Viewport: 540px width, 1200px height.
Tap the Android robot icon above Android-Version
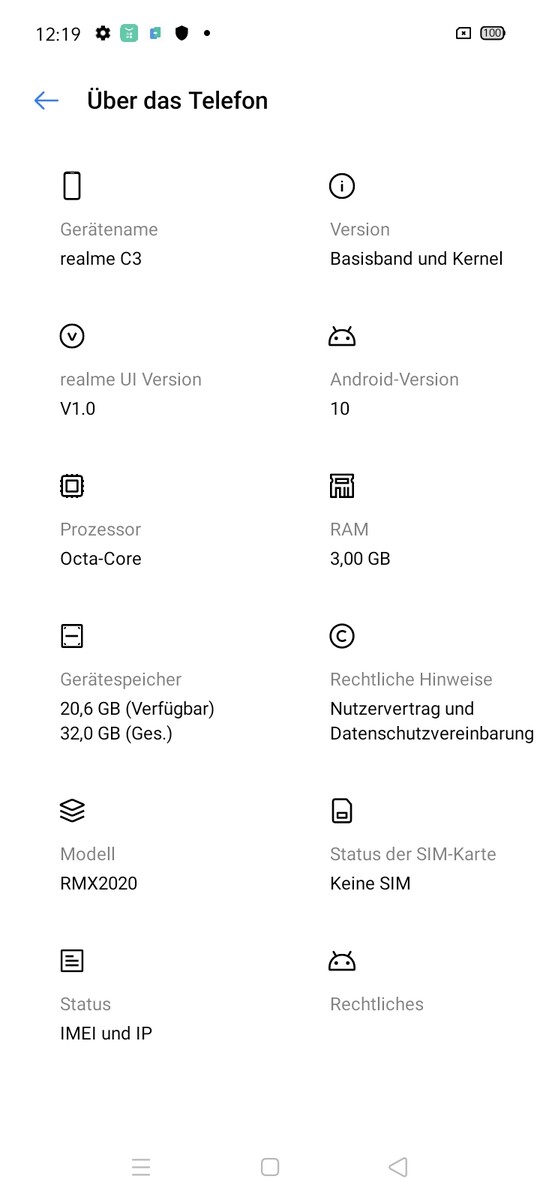click(342, 336)
